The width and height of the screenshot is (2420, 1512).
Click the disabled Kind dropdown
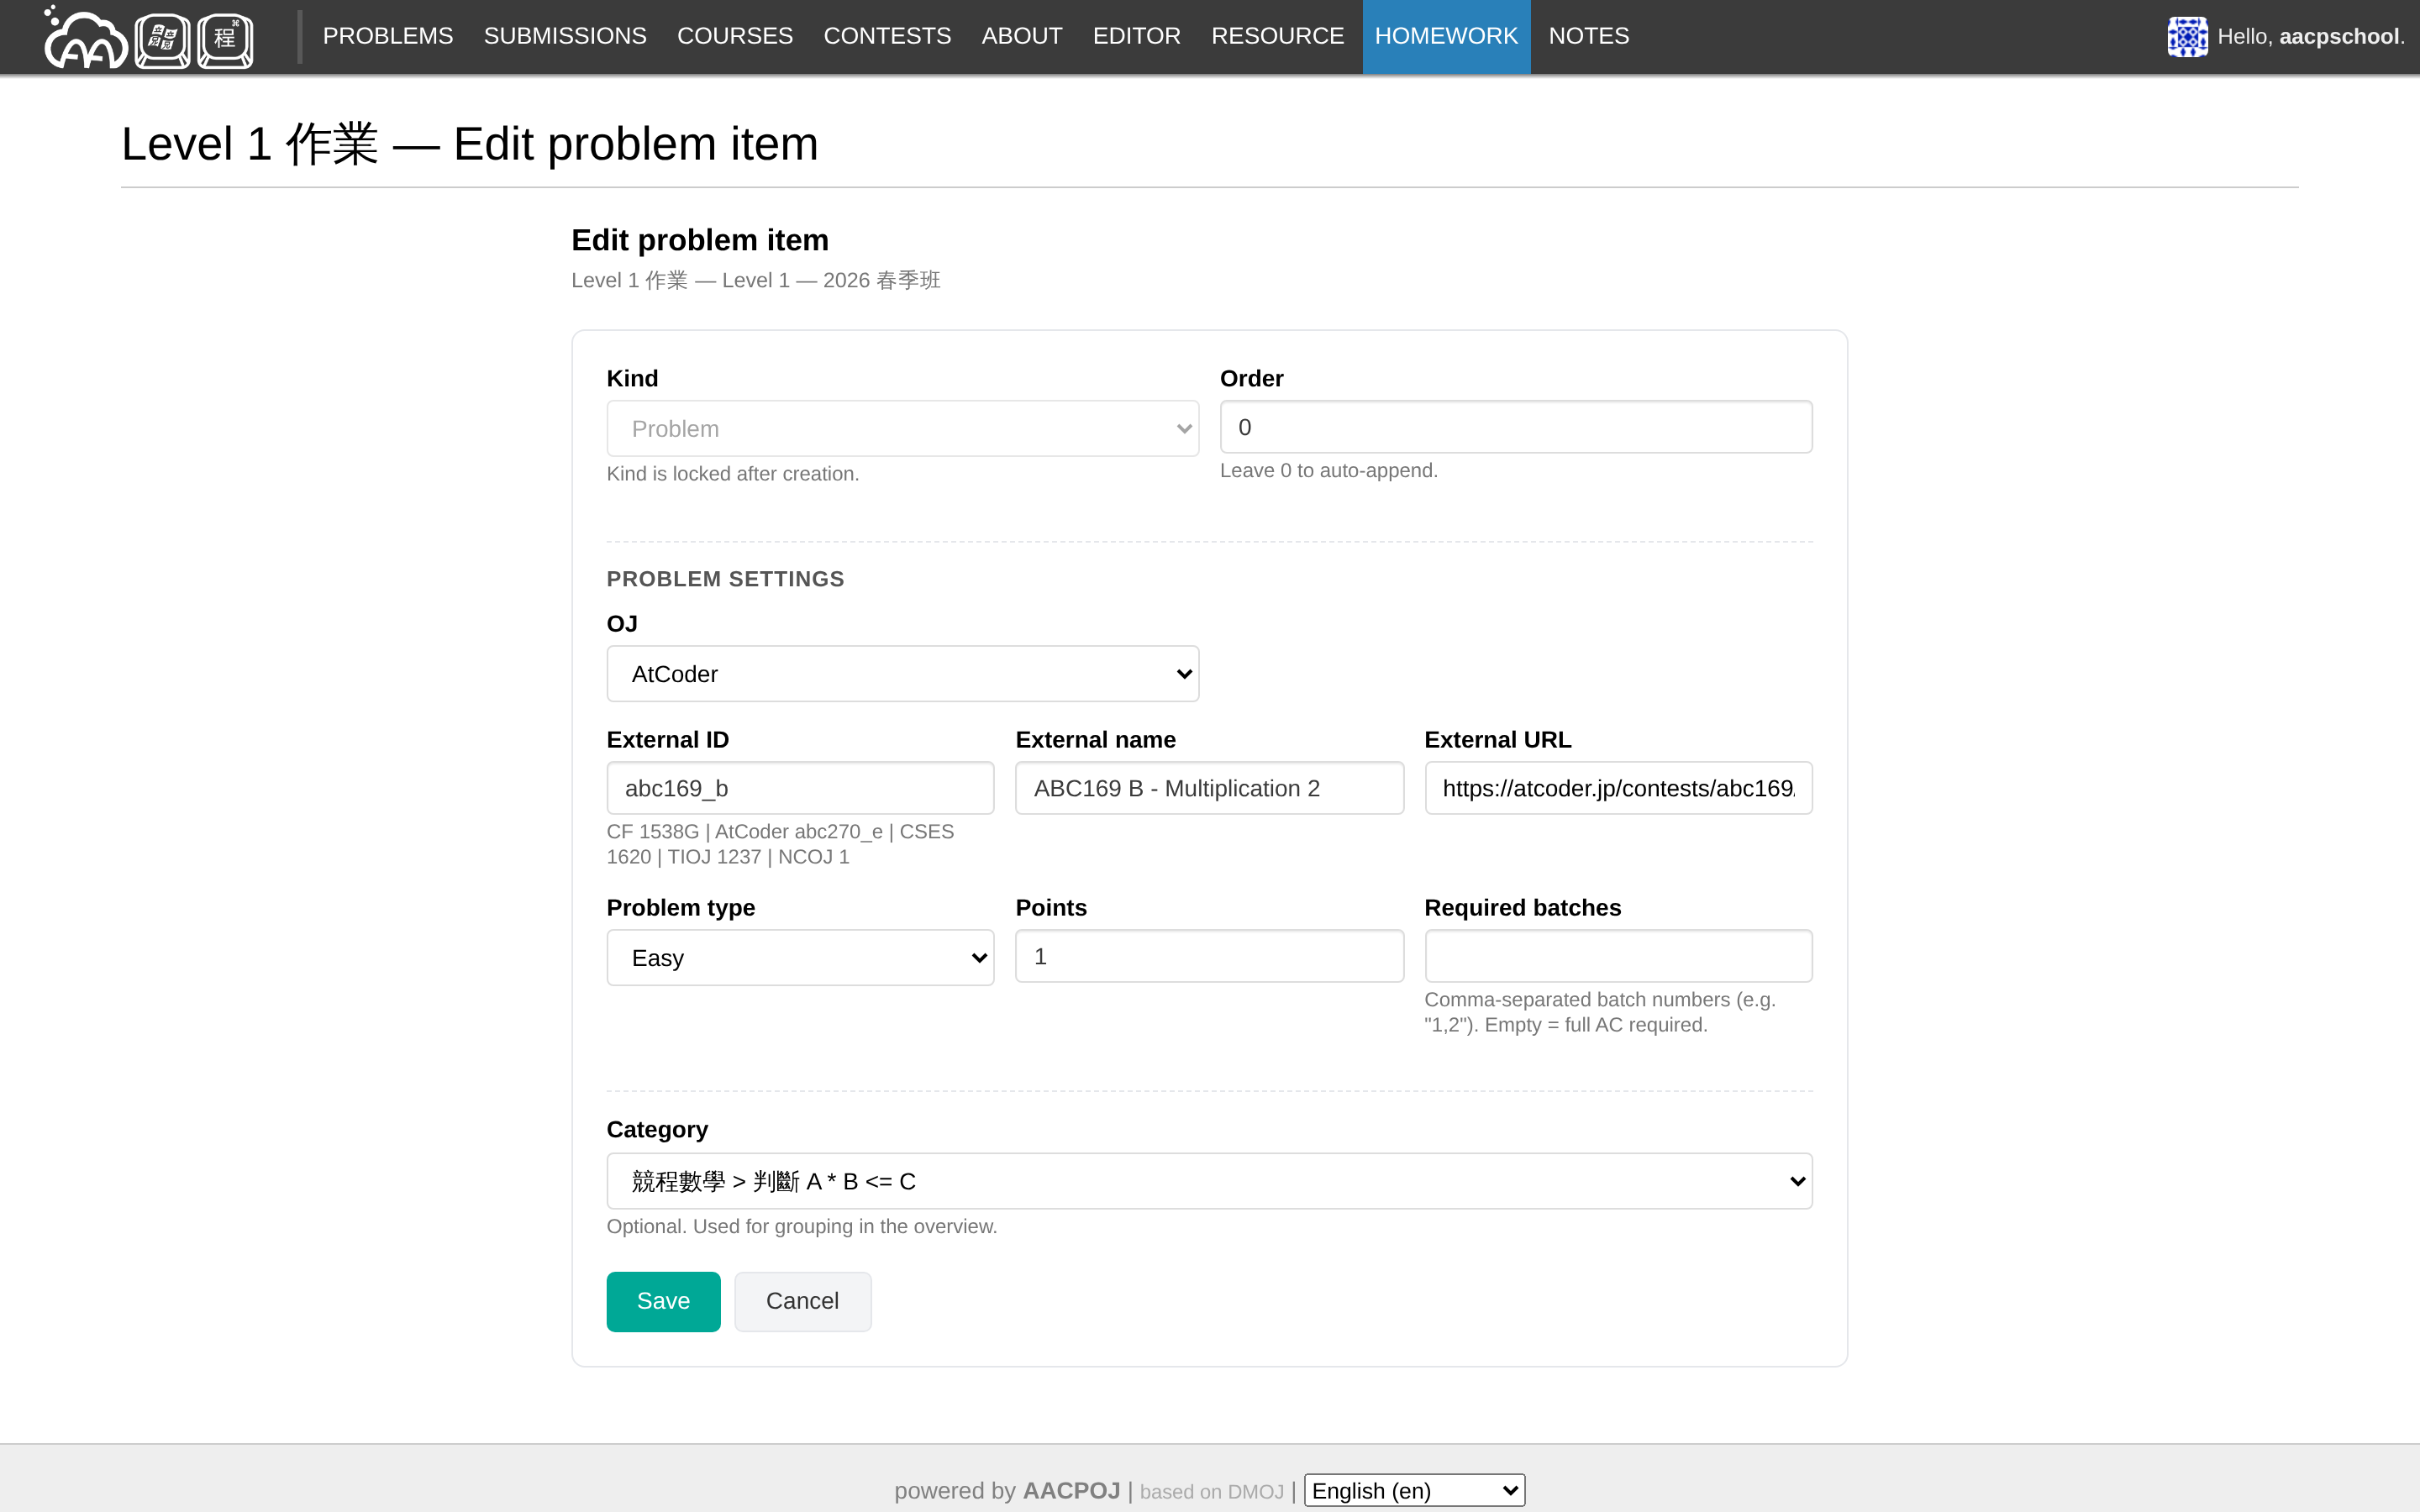click(902, 429)
